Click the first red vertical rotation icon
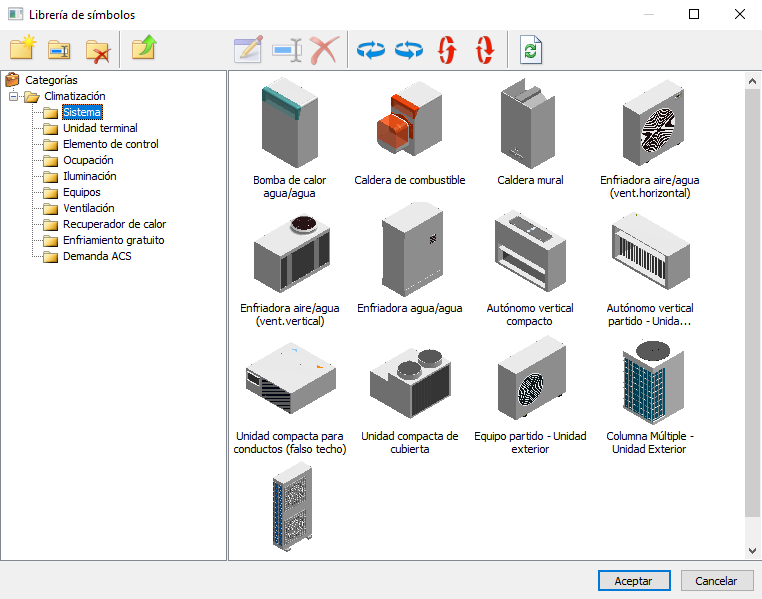 (447, 50)
